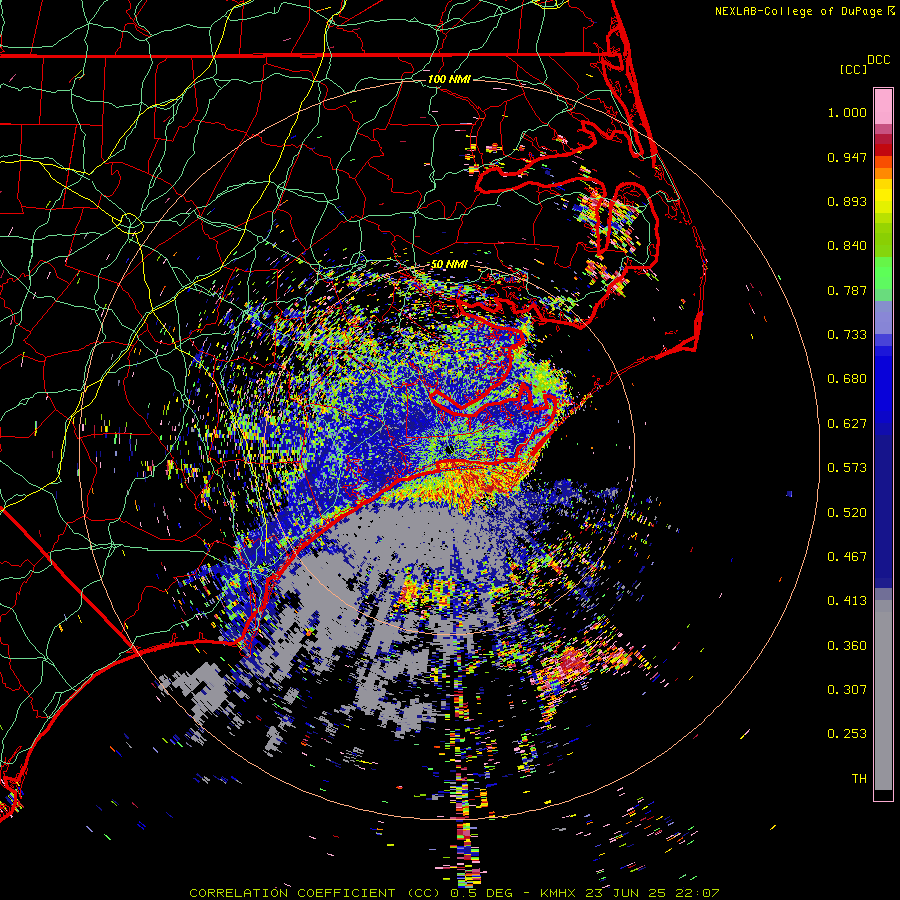Click the 0.520 color scale value
900x900 pixels.
[x=847, y=513]
